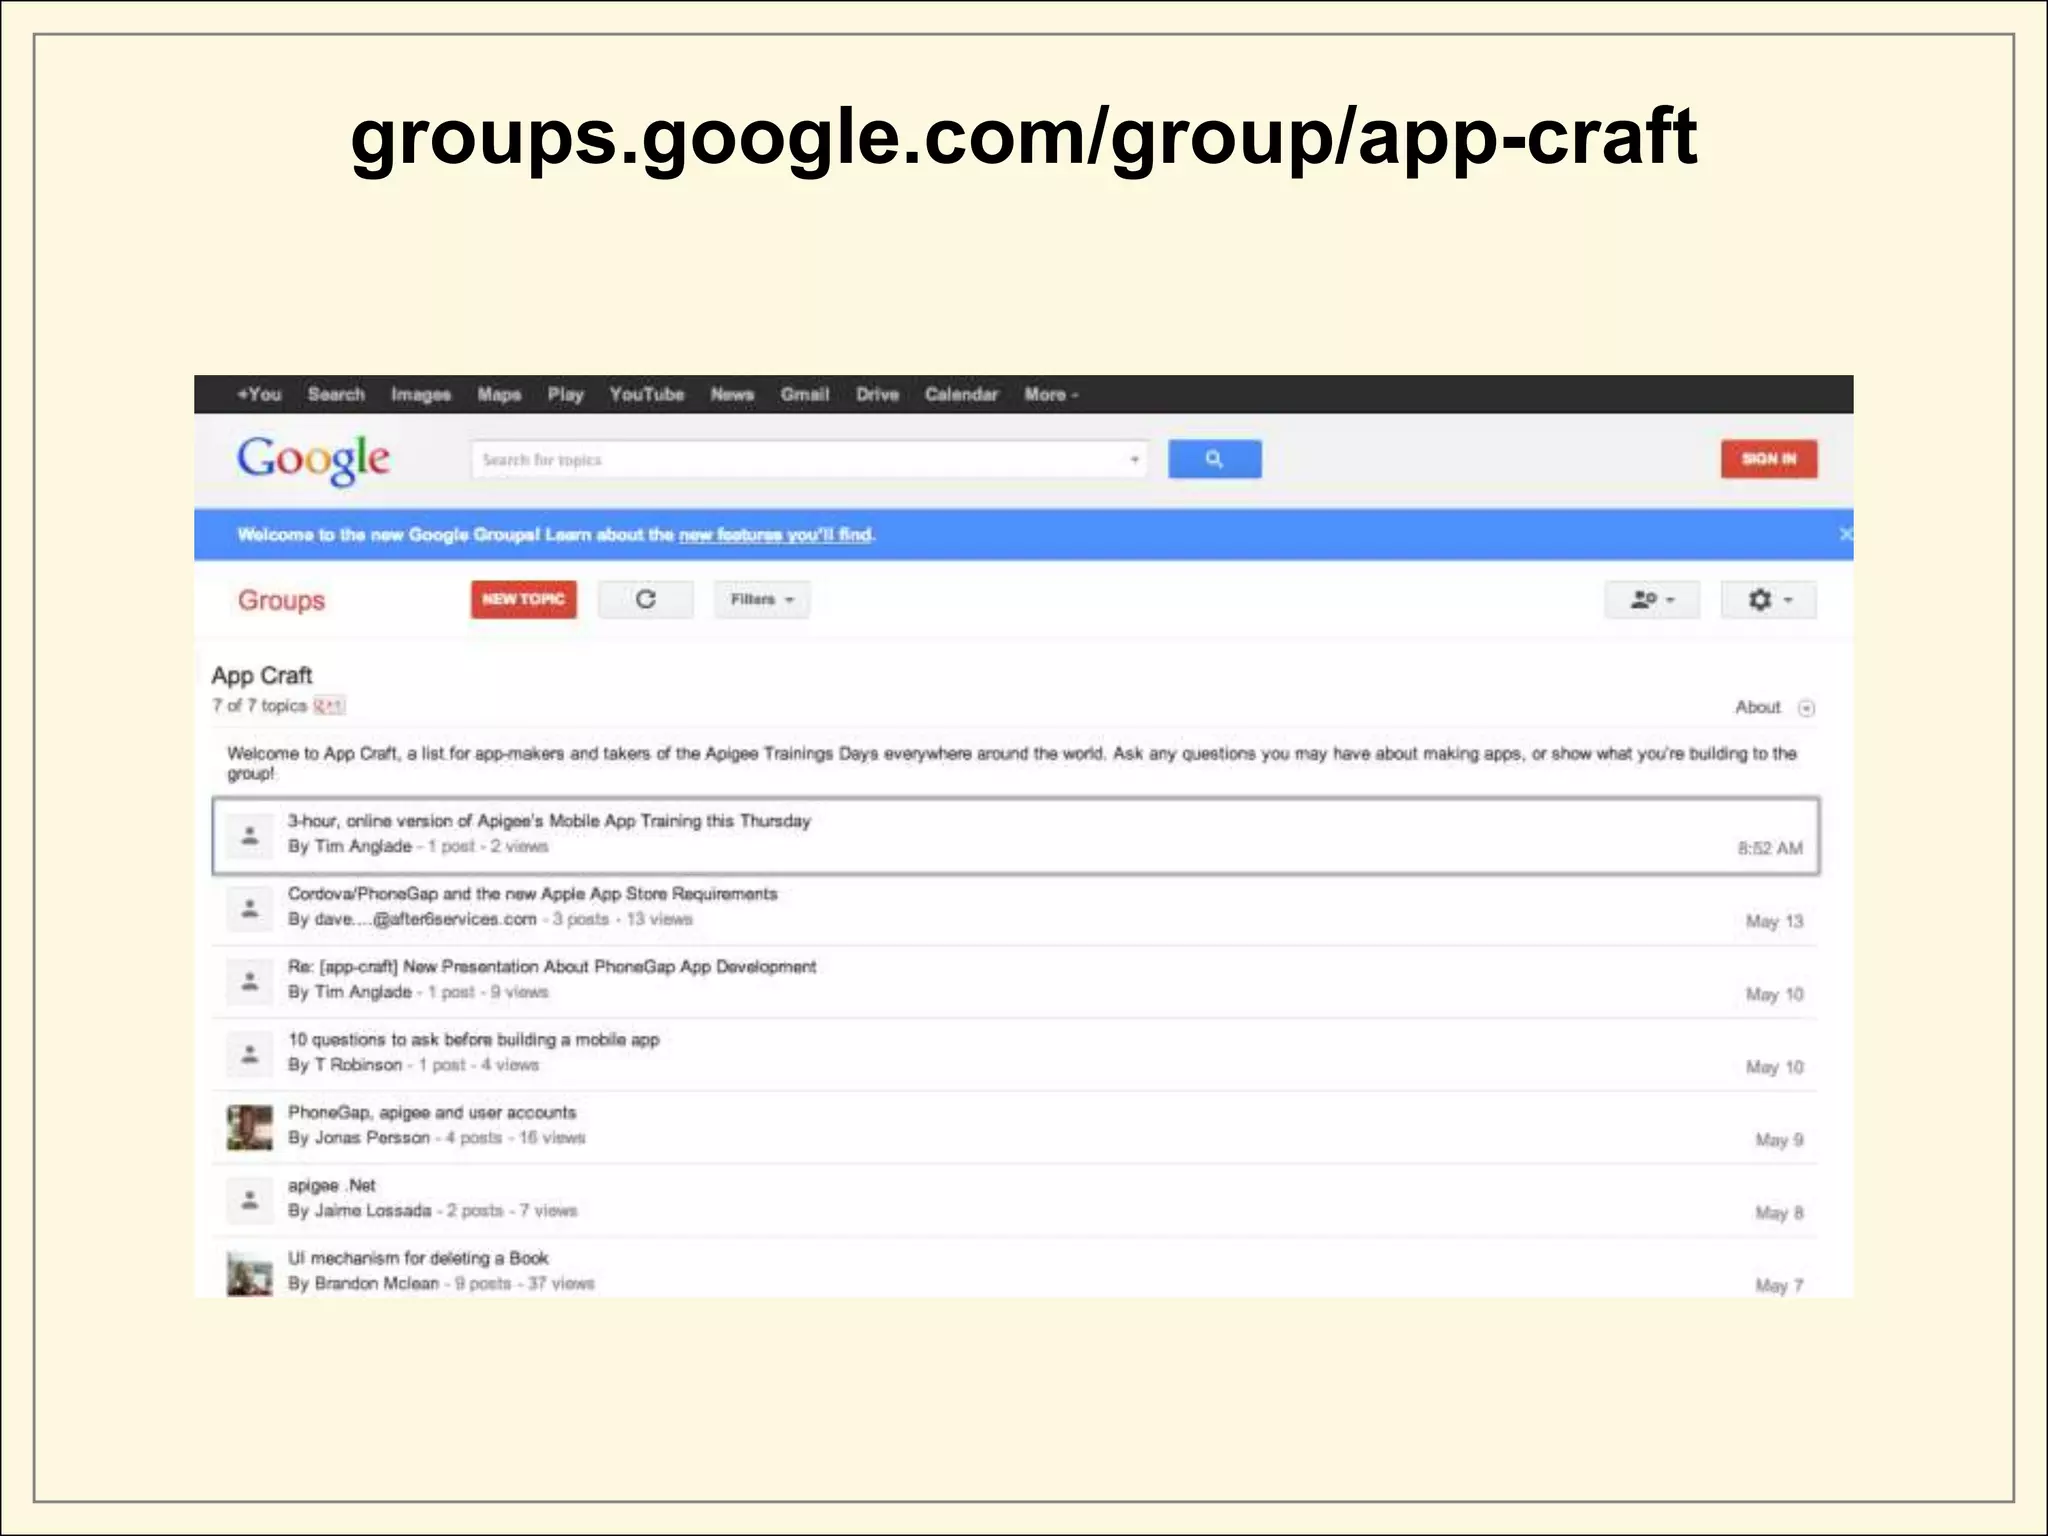Click the avatar icon beside Cordova/PhoneGap topic

coord(250,908)
